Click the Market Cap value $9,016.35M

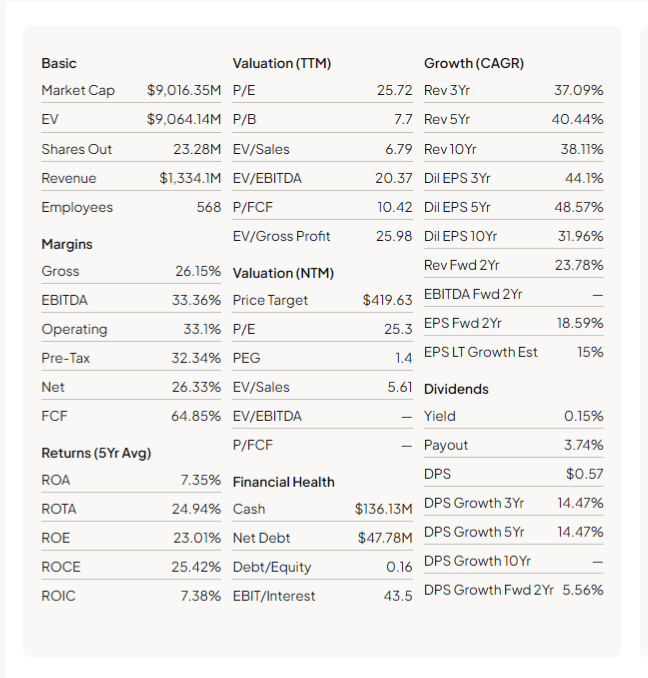click(184, 90)
